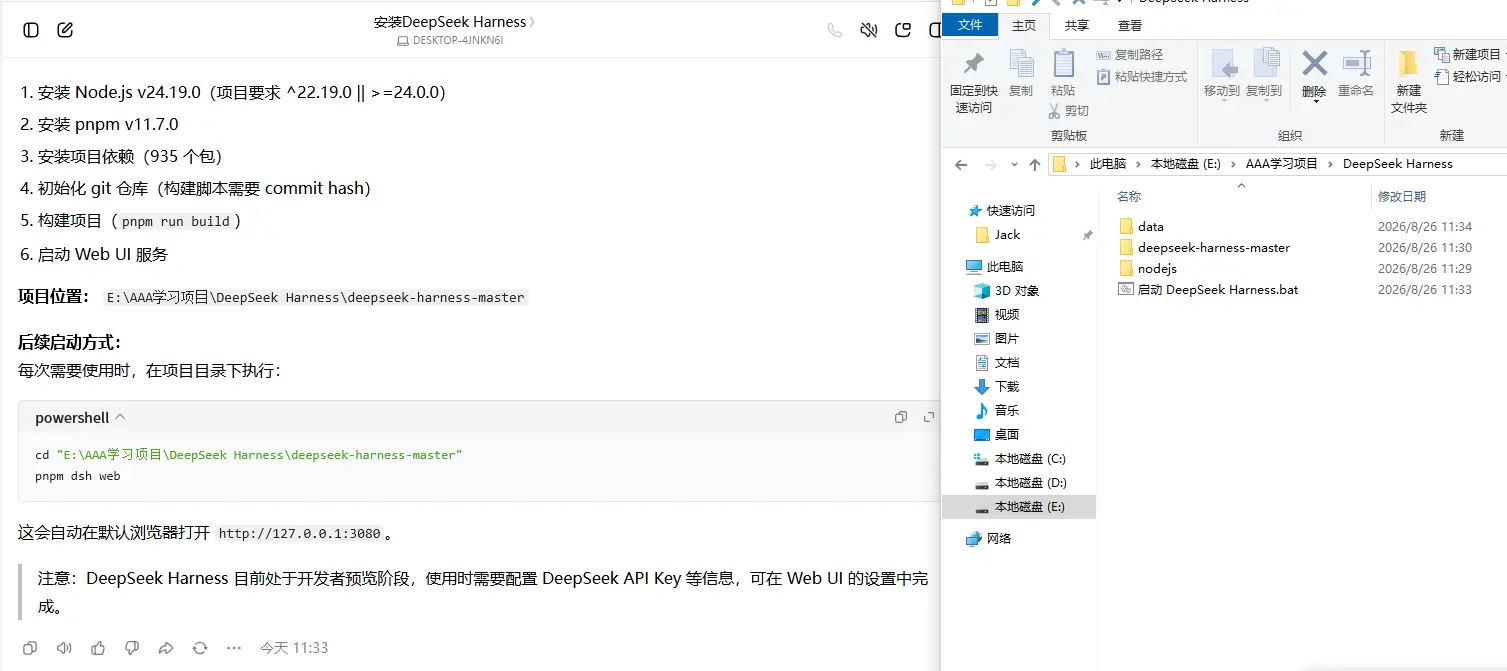Image resolution: width=1507 pixels, height=671 pixels.
Task: Click the 剪切 scissors button
Action: (1068, 111)
